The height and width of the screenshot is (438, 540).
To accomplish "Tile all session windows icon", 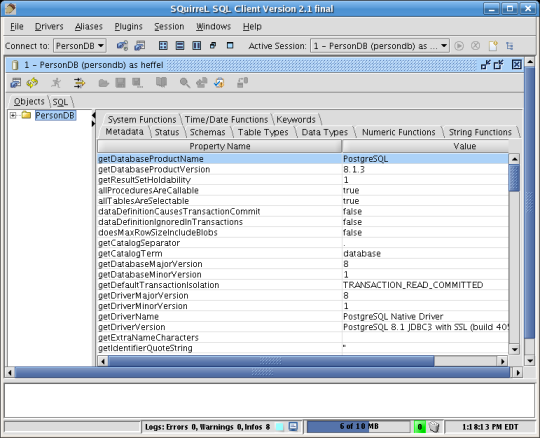I will click(163, 45).
